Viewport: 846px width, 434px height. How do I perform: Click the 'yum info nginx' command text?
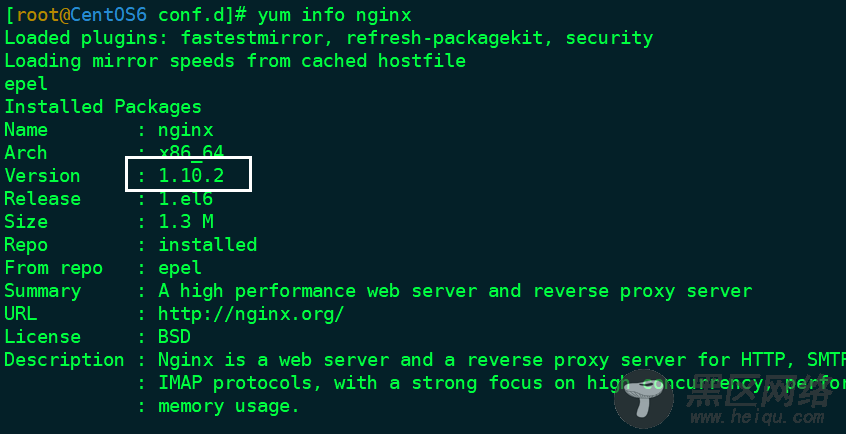click(x=335, y=15)
